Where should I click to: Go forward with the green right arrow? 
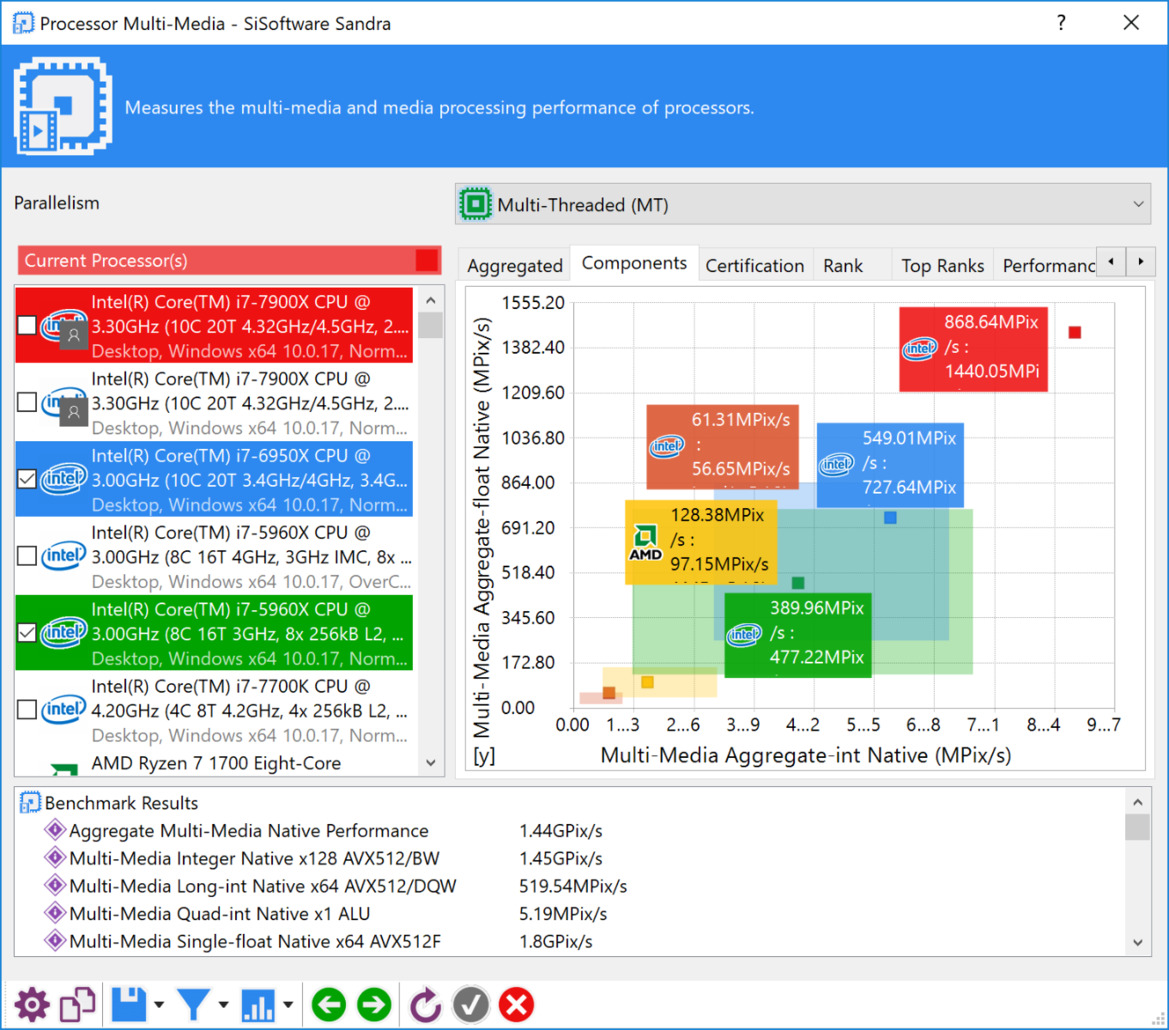click(x=374, y=1005)
